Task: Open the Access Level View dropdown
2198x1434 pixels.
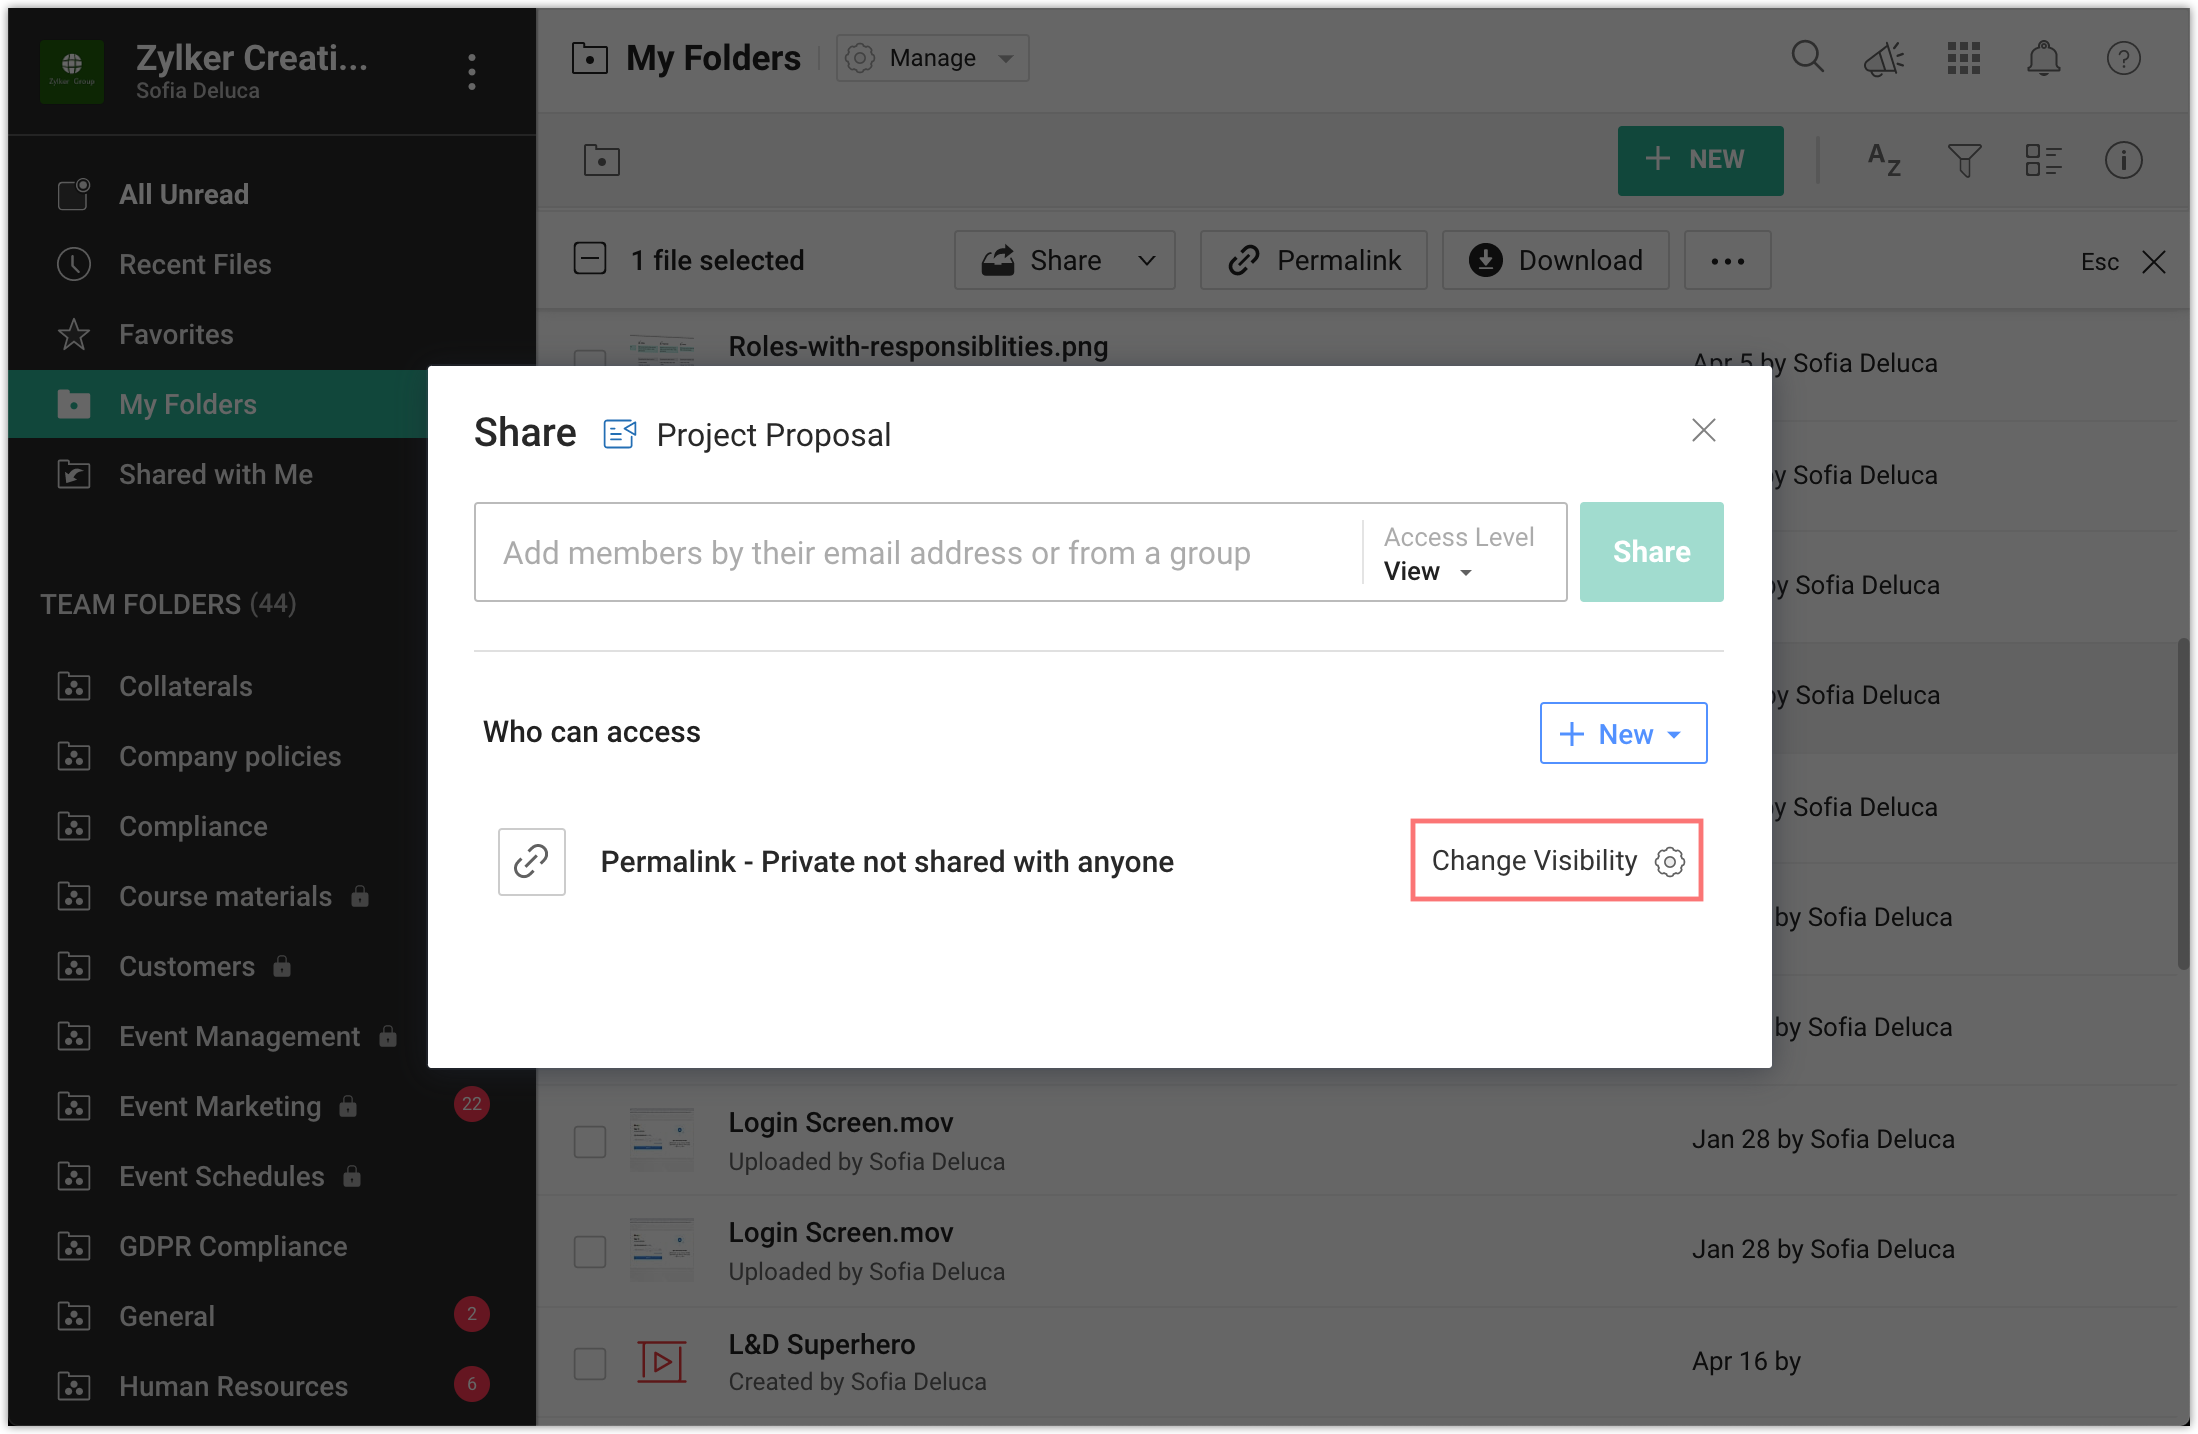Action: coord(1430,572)
